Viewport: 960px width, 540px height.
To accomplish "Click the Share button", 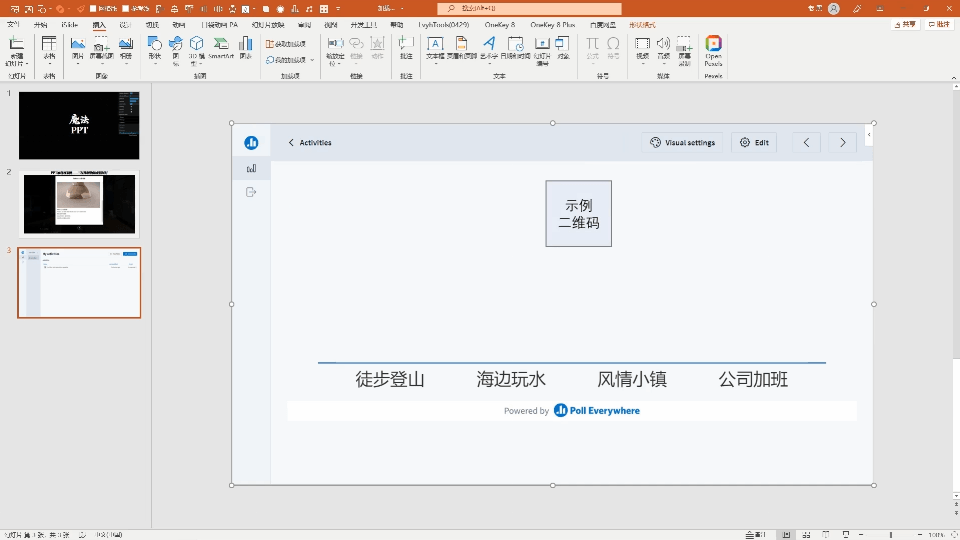I will pyautogui.click(x=906, y=24).
